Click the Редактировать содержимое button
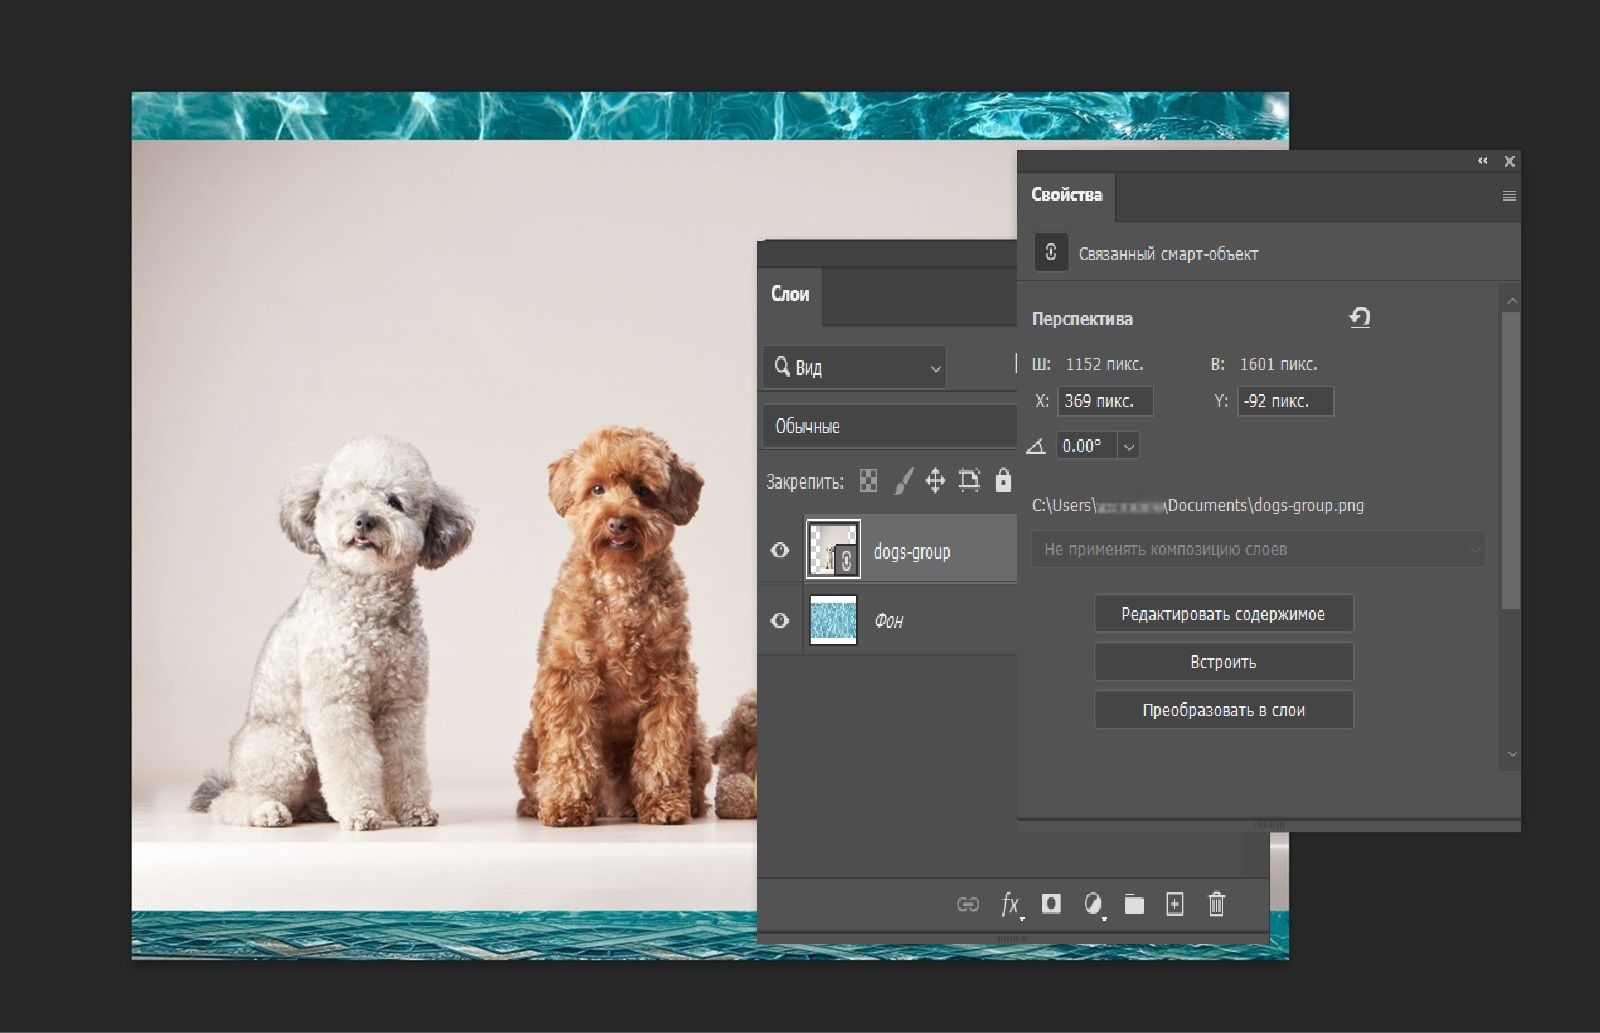This screenshot has width=1600, height=1033. pyautogui.click(x=1223, y=613)
